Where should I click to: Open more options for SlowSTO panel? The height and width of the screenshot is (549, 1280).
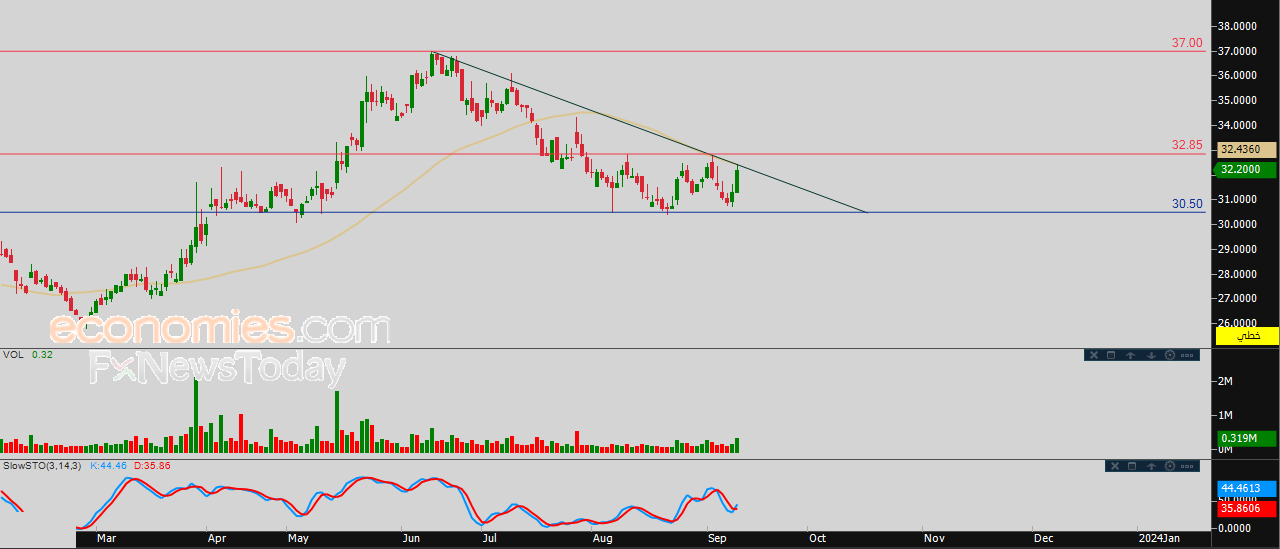(1187, 466)
